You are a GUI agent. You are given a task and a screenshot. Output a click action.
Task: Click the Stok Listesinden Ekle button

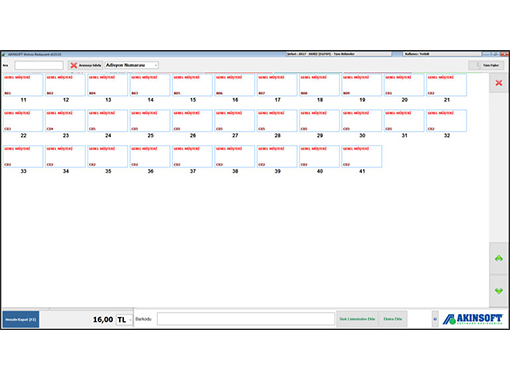357,319
